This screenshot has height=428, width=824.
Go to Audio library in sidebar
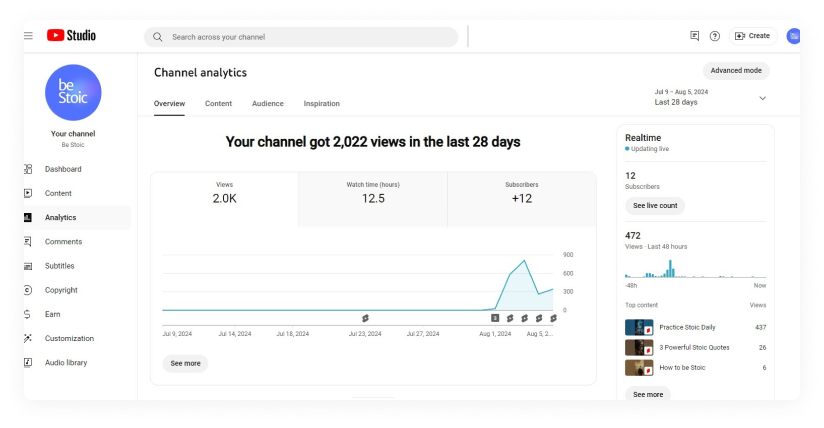(x=66, y=362)
